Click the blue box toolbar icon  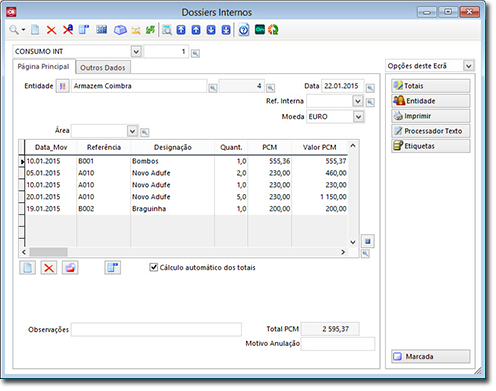(120, 30)
